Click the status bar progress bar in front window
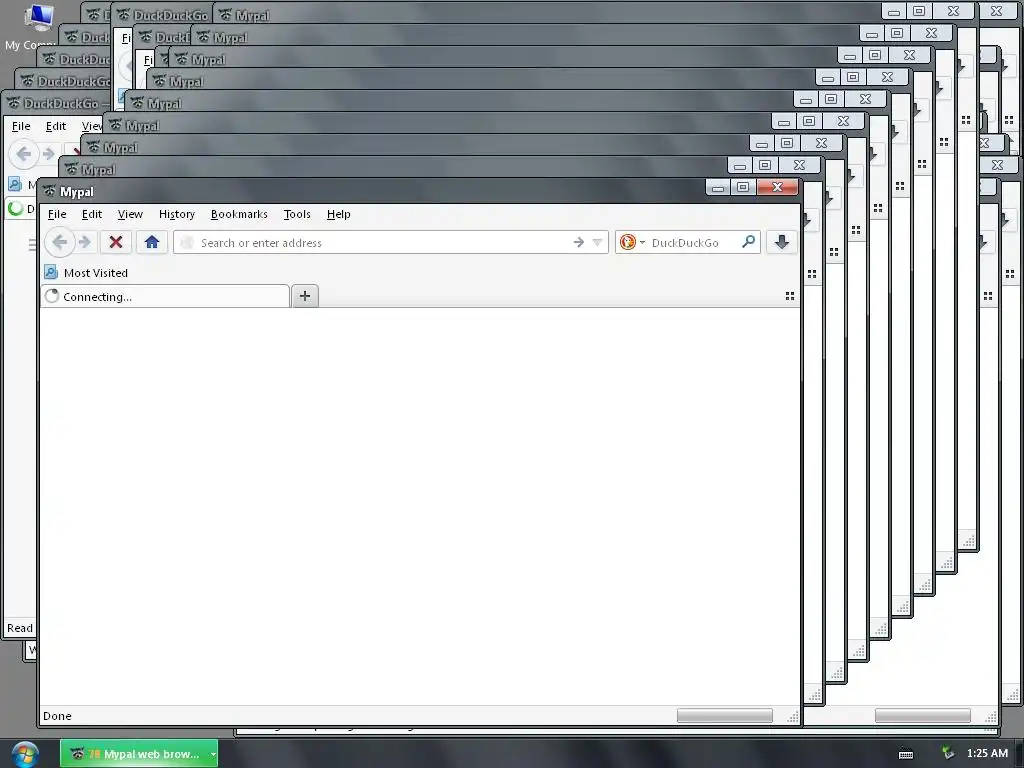The height and width of the screenshot is (768, 1024). coord(724,716)
